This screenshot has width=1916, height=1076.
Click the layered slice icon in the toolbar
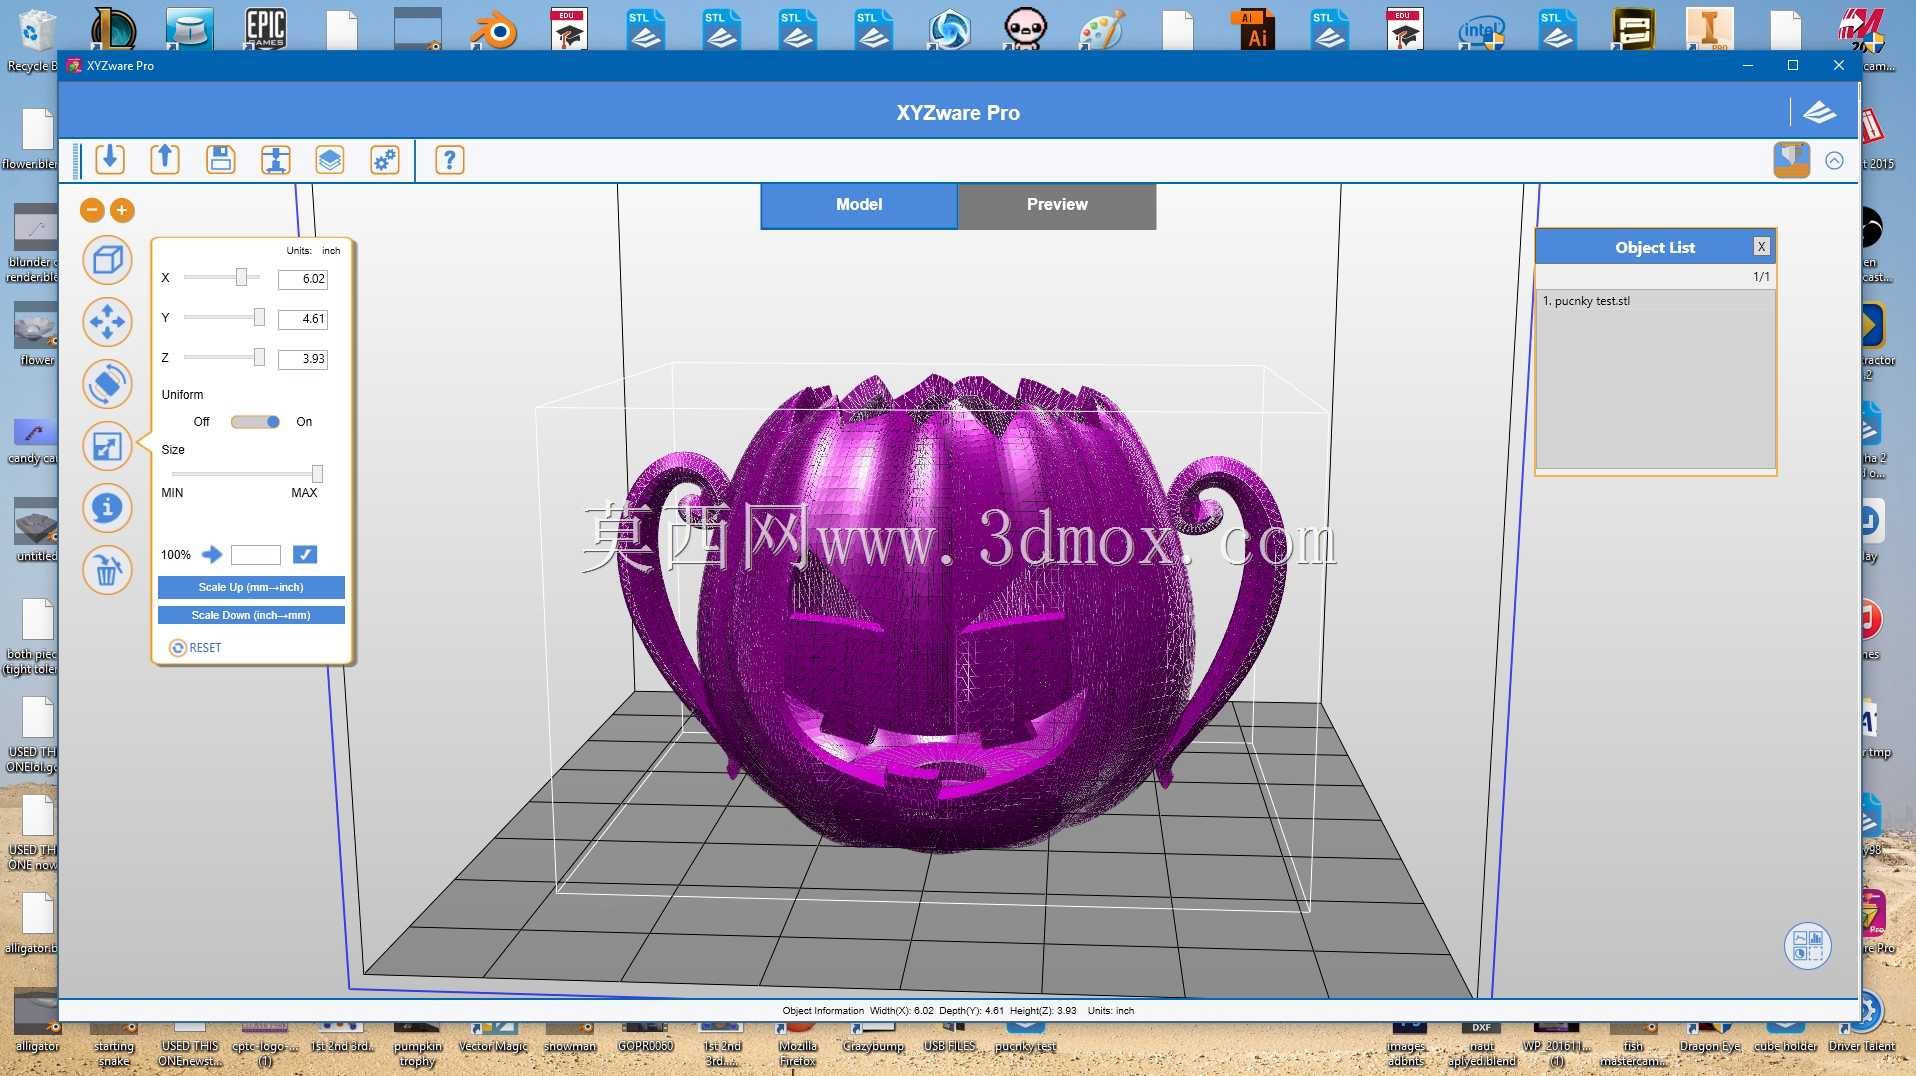pos(330,160)
